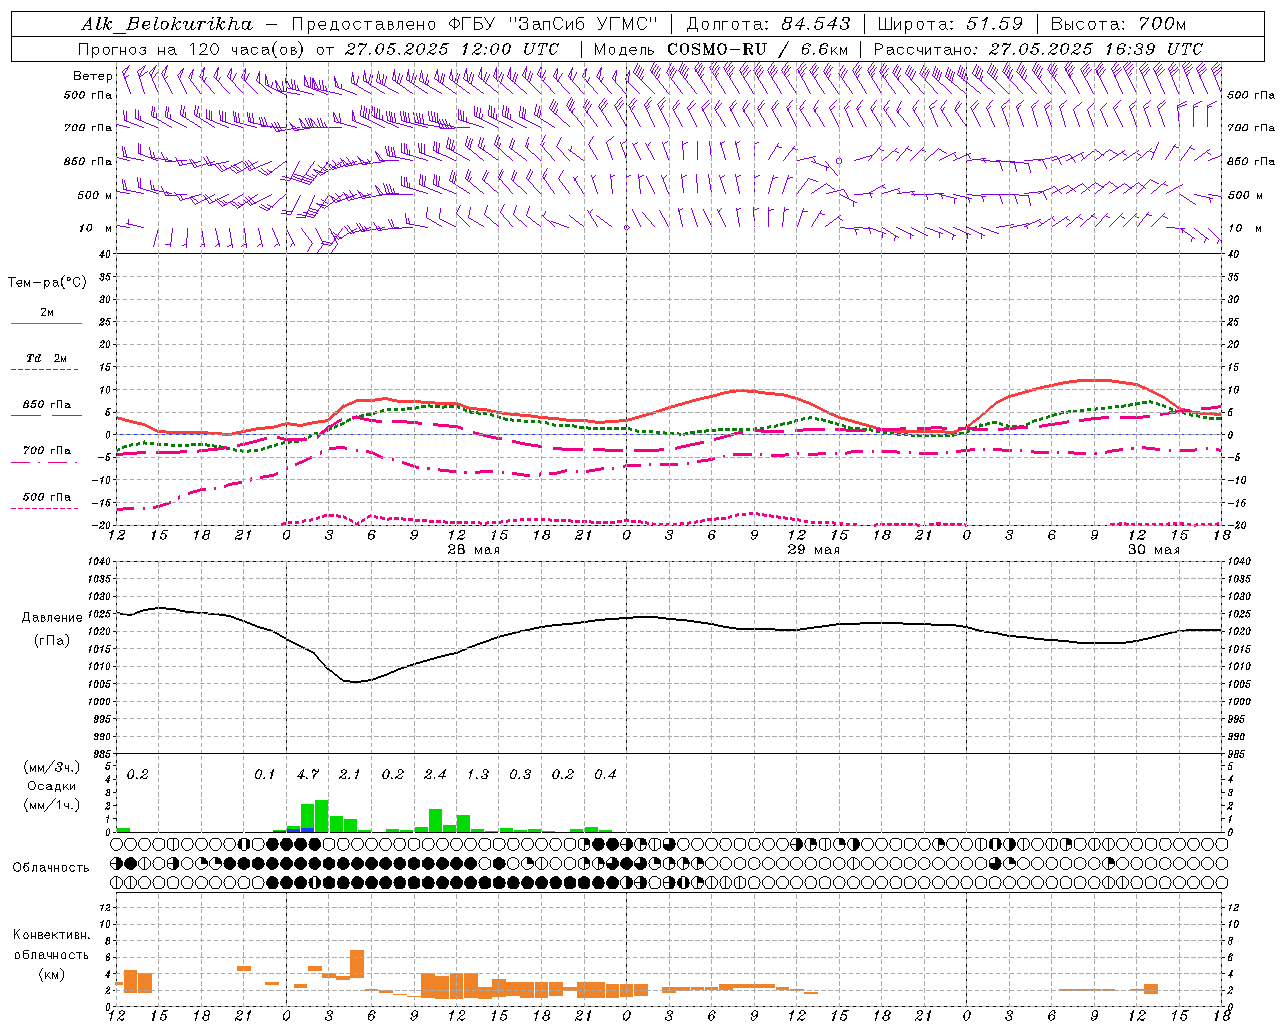Screen dimensions: 1280x1024
Task: Click the (мм/1ч.) unit label
Action: pyautogui.click(x=51, y=805)
